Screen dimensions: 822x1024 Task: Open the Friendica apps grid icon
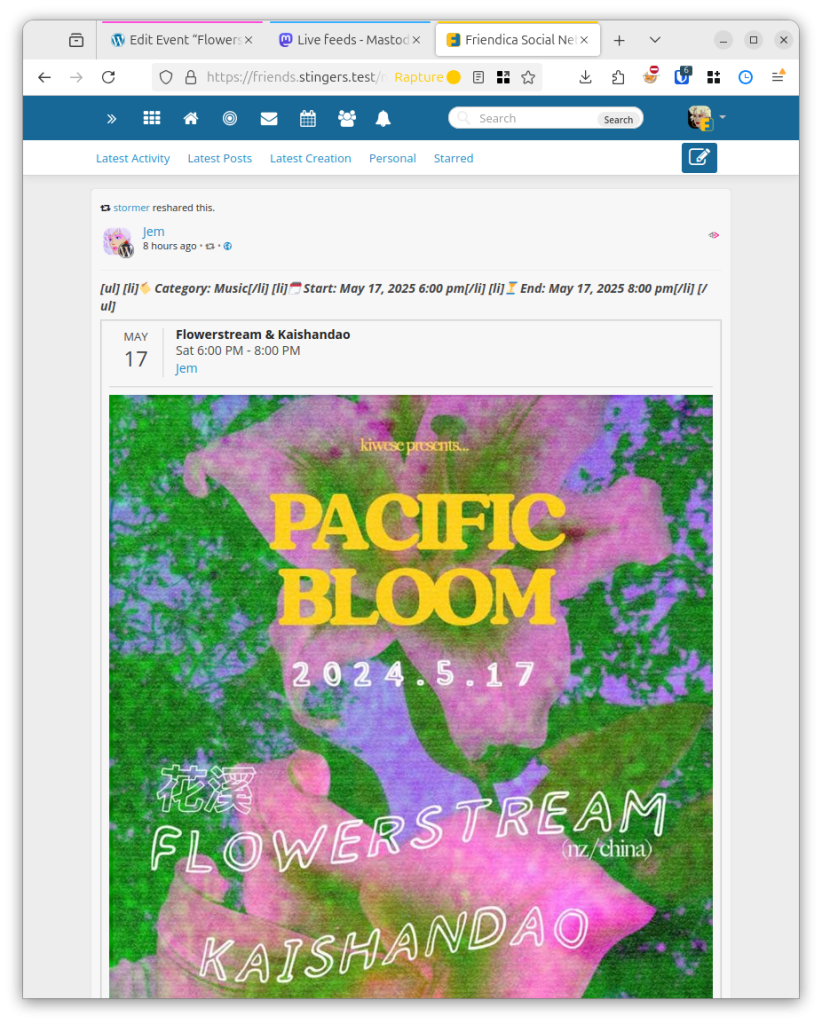point(151,118)
